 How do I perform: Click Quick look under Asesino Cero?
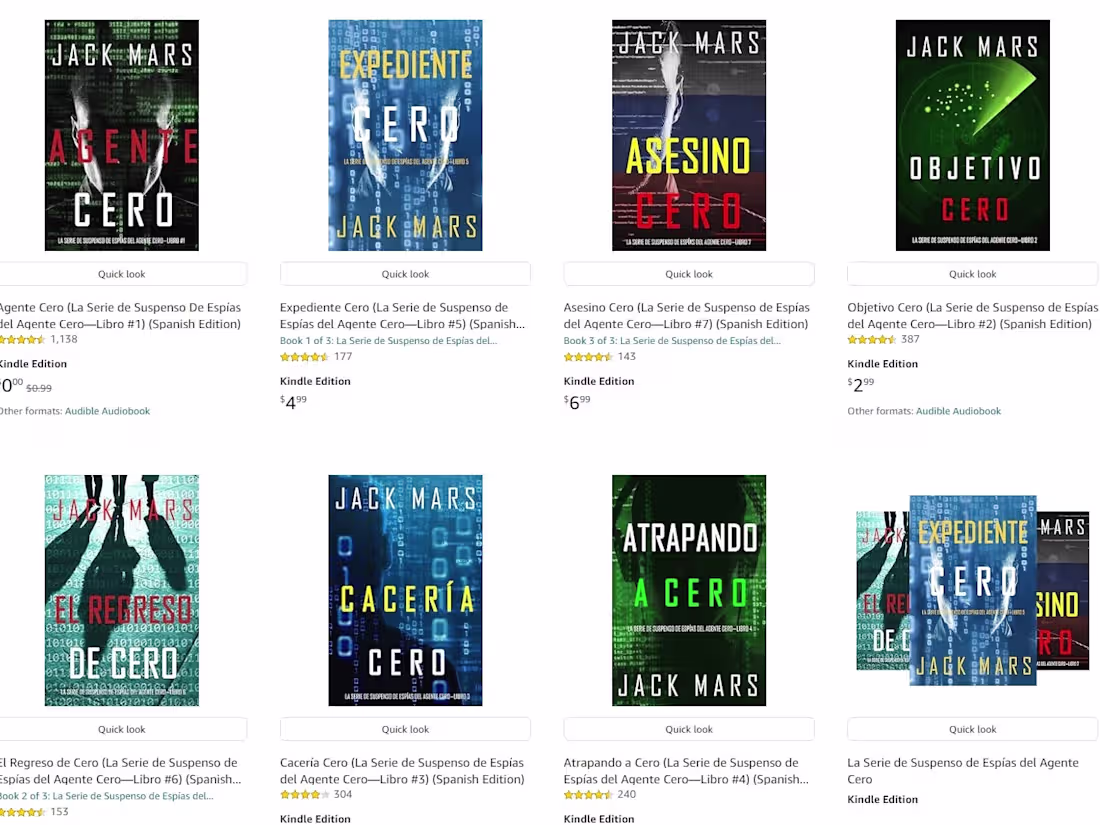[689, 274]
